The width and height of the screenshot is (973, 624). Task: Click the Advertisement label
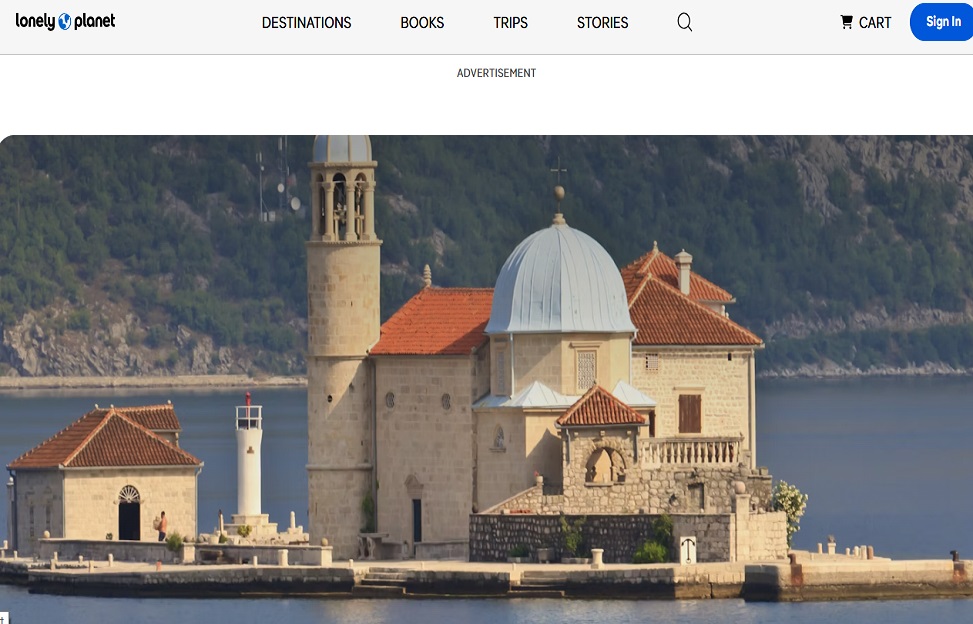(x=496, y=73)
